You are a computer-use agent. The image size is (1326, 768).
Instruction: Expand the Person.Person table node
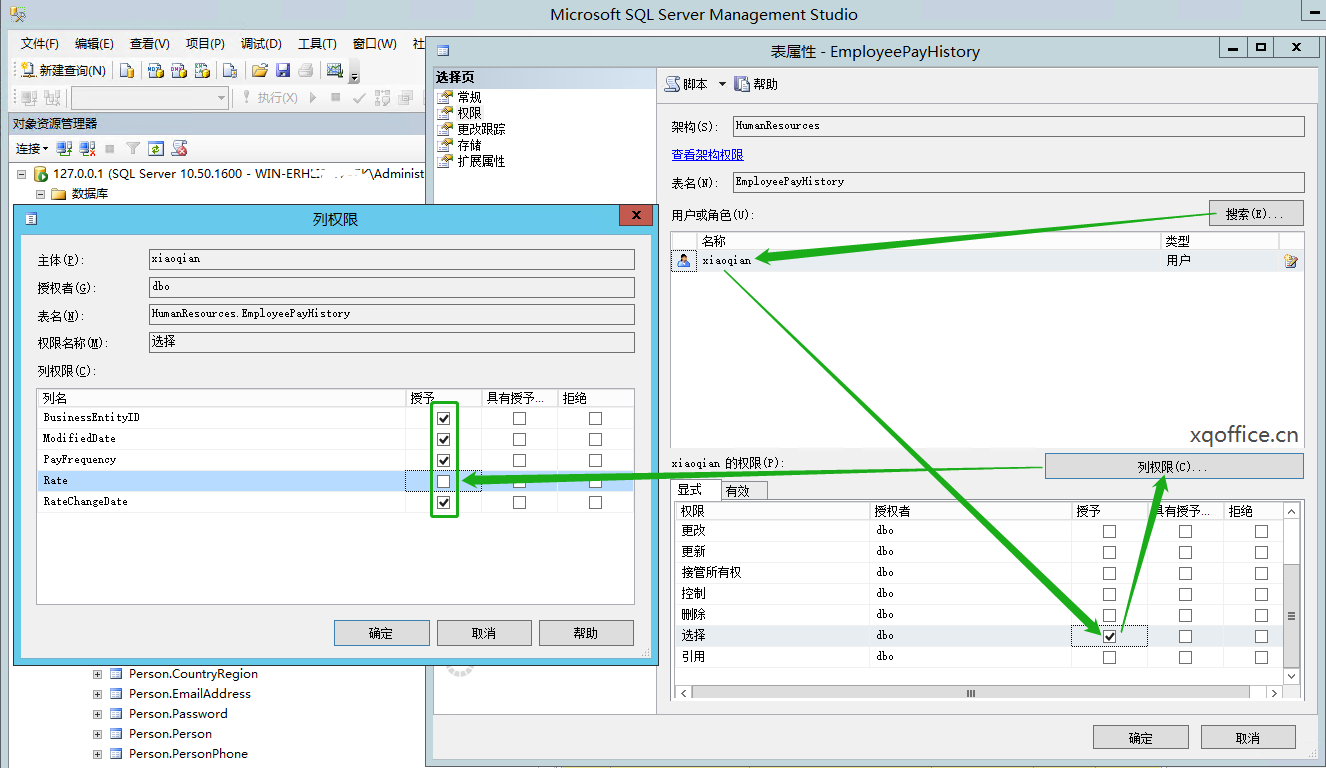[x=97, y=734]
